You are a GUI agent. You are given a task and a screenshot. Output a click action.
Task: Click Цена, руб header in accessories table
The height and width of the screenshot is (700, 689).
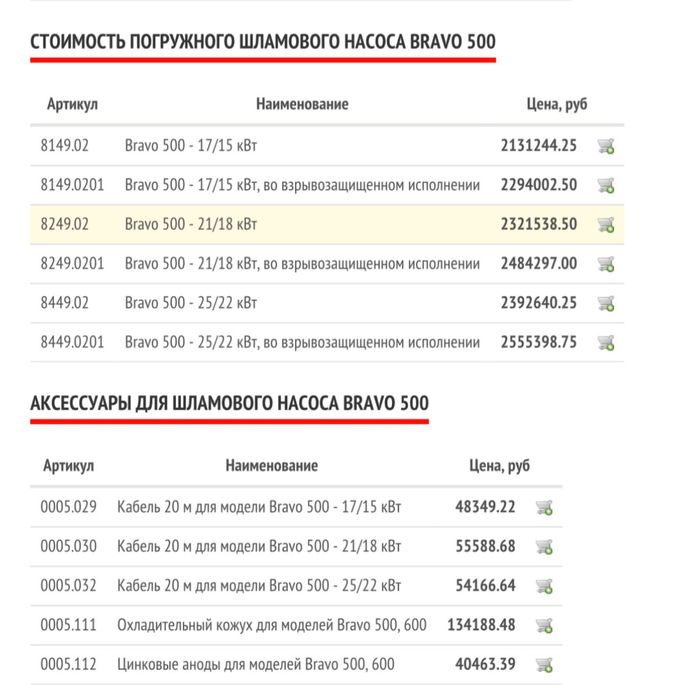[x=499, y=466]
